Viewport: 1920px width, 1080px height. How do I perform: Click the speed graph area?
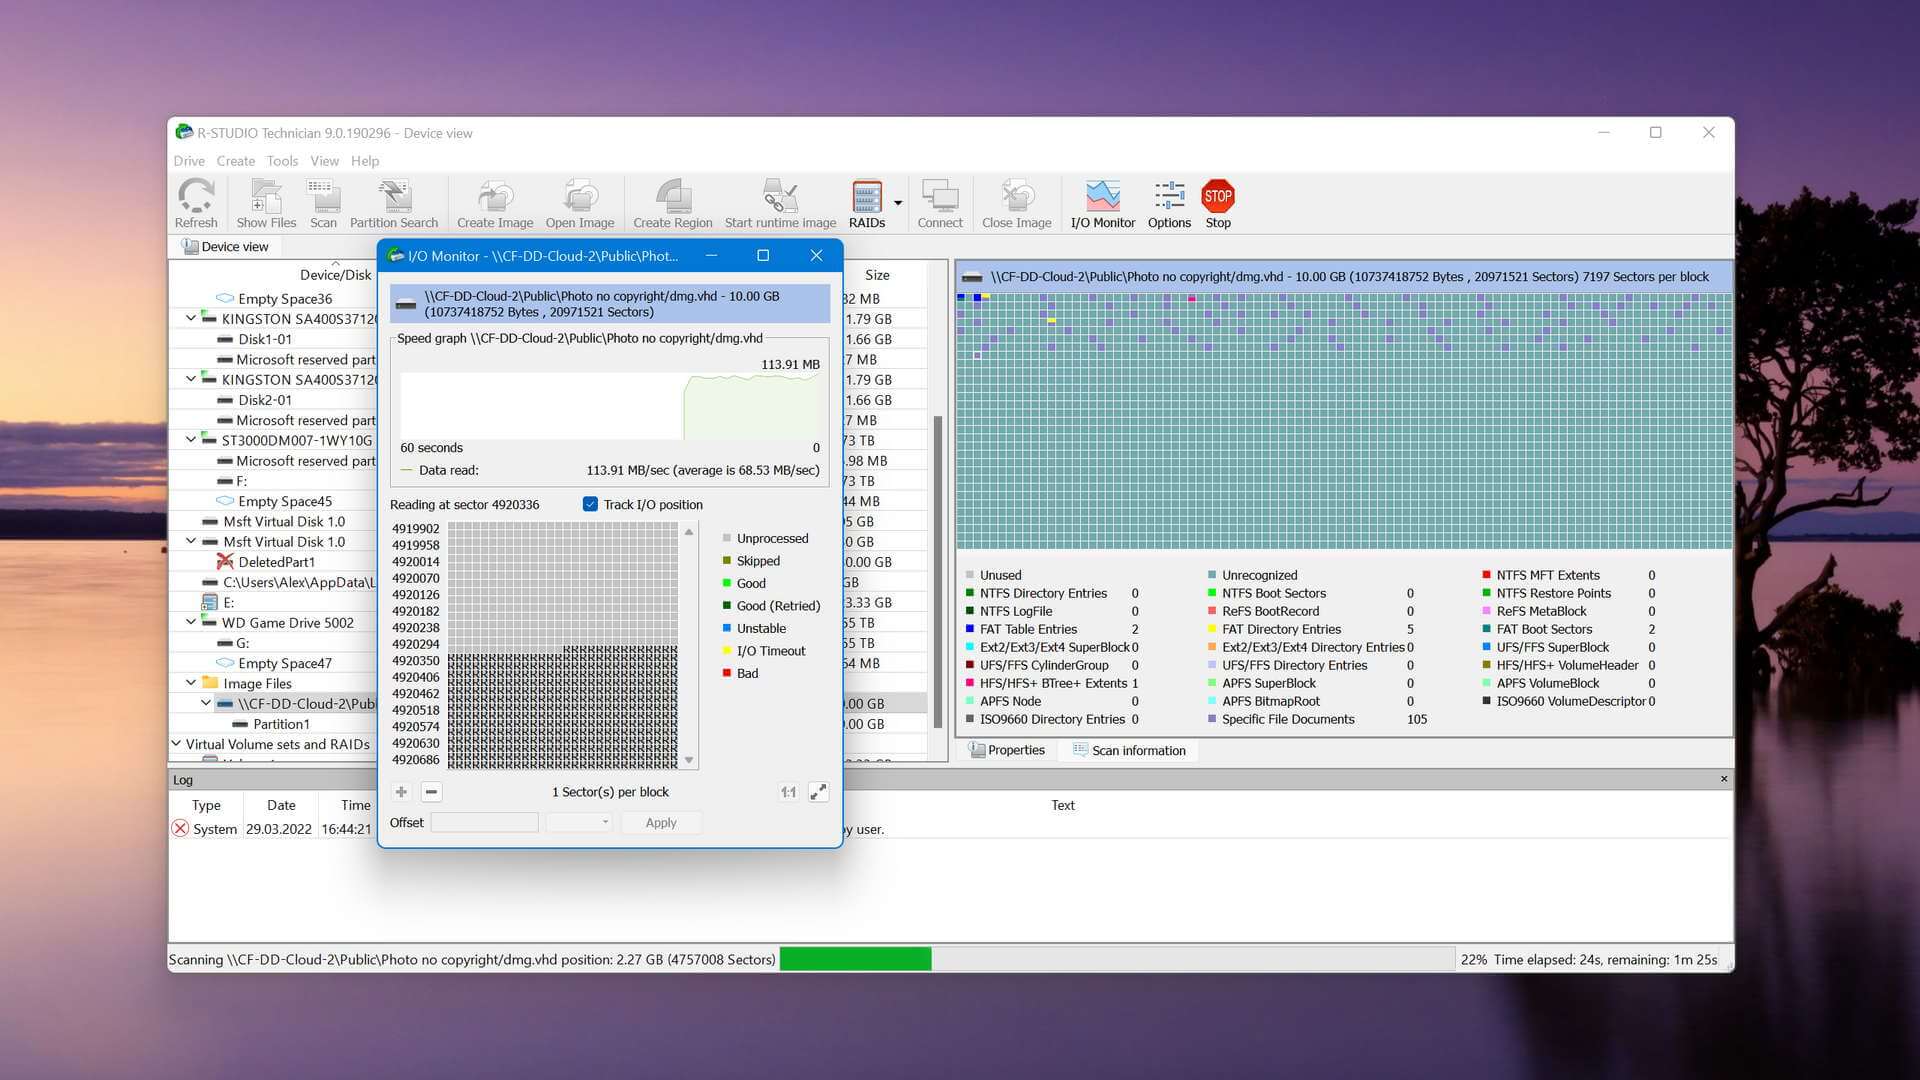pyautogui.click(x=610, y=406)
